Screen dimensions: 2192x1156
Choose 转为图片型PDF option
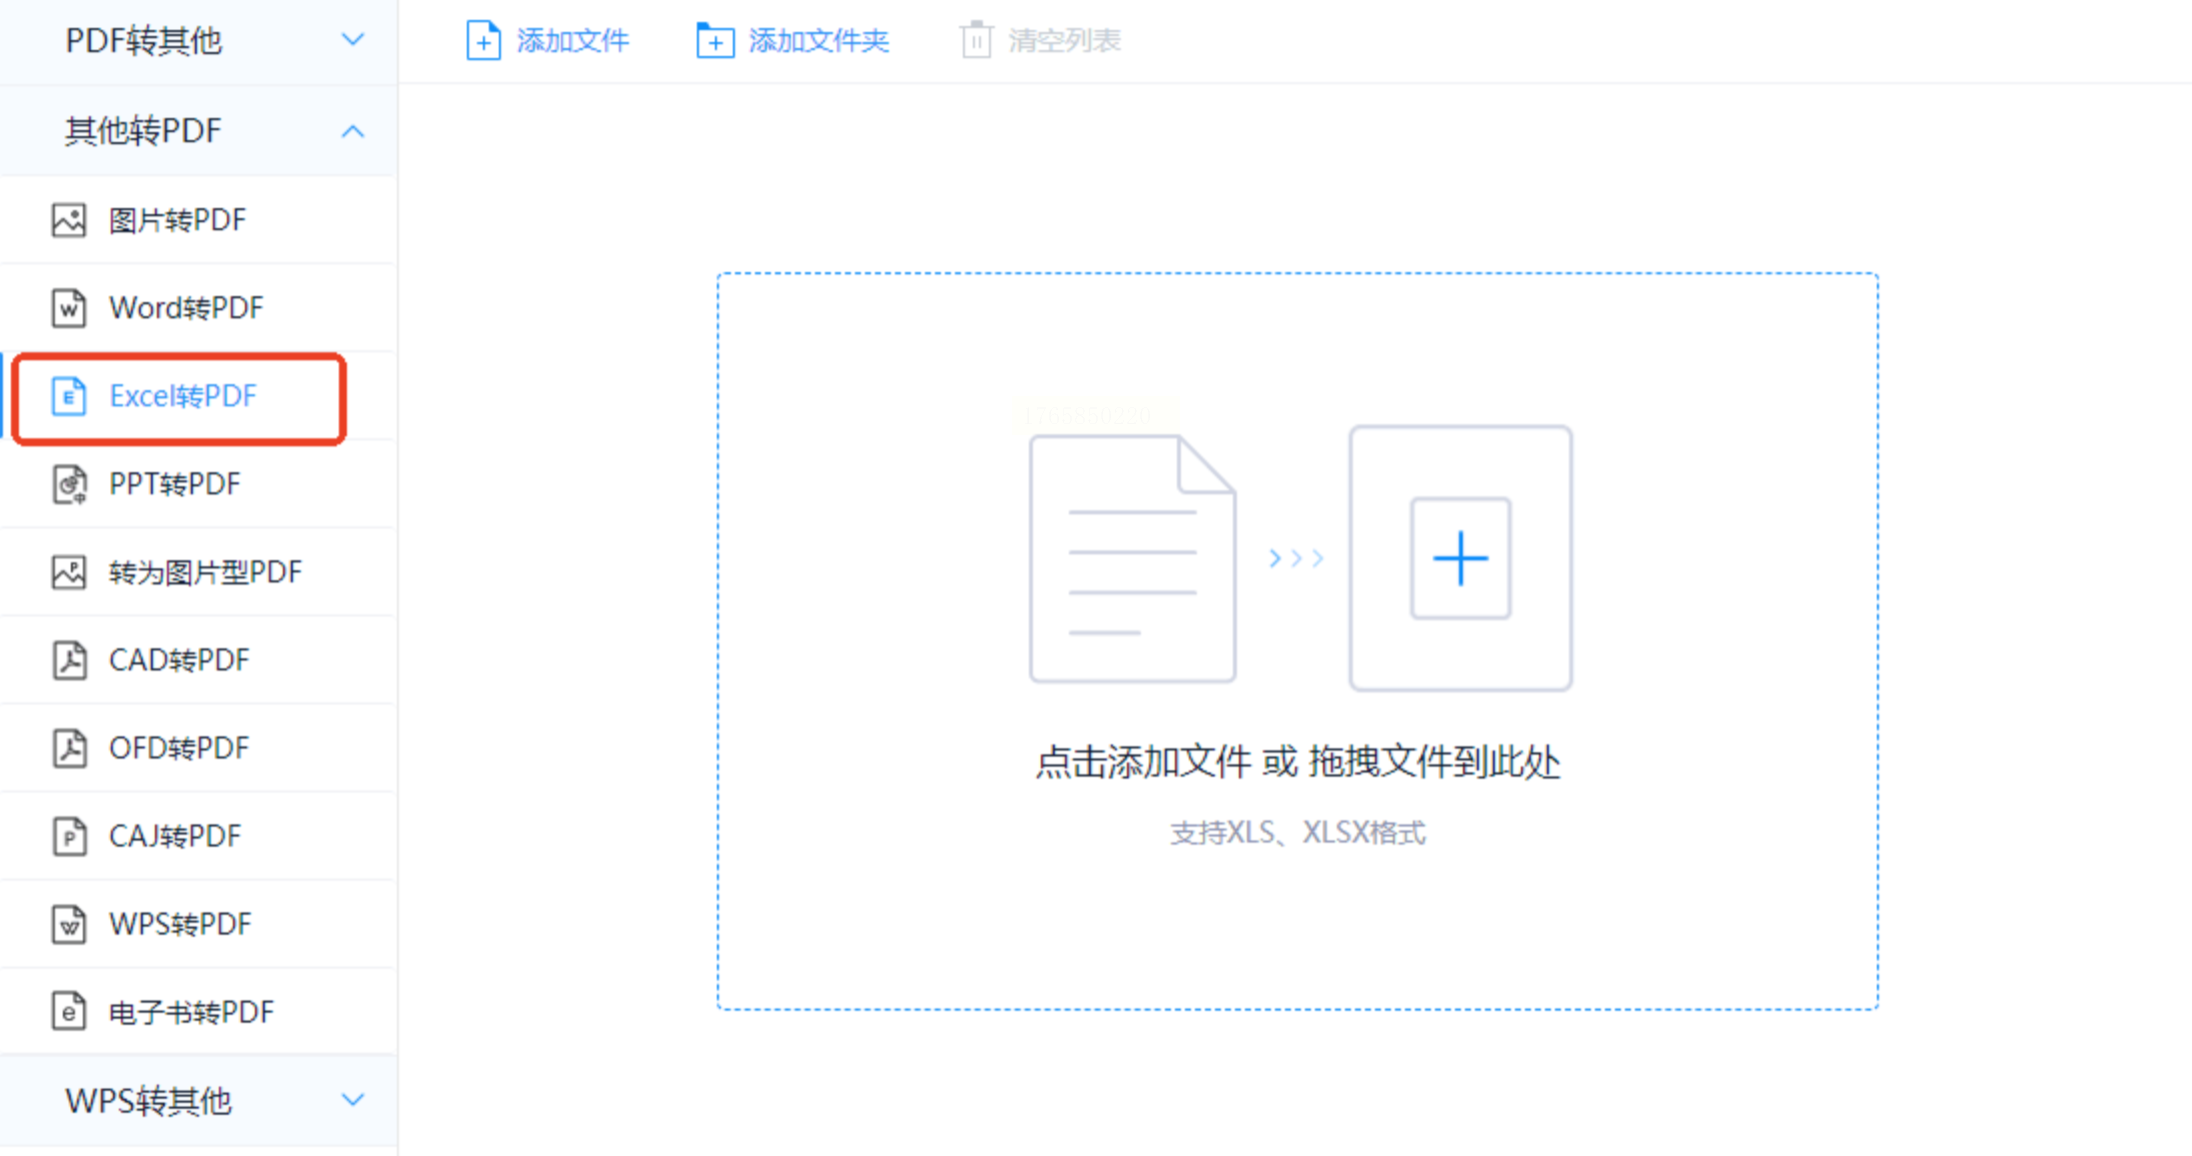204,572
